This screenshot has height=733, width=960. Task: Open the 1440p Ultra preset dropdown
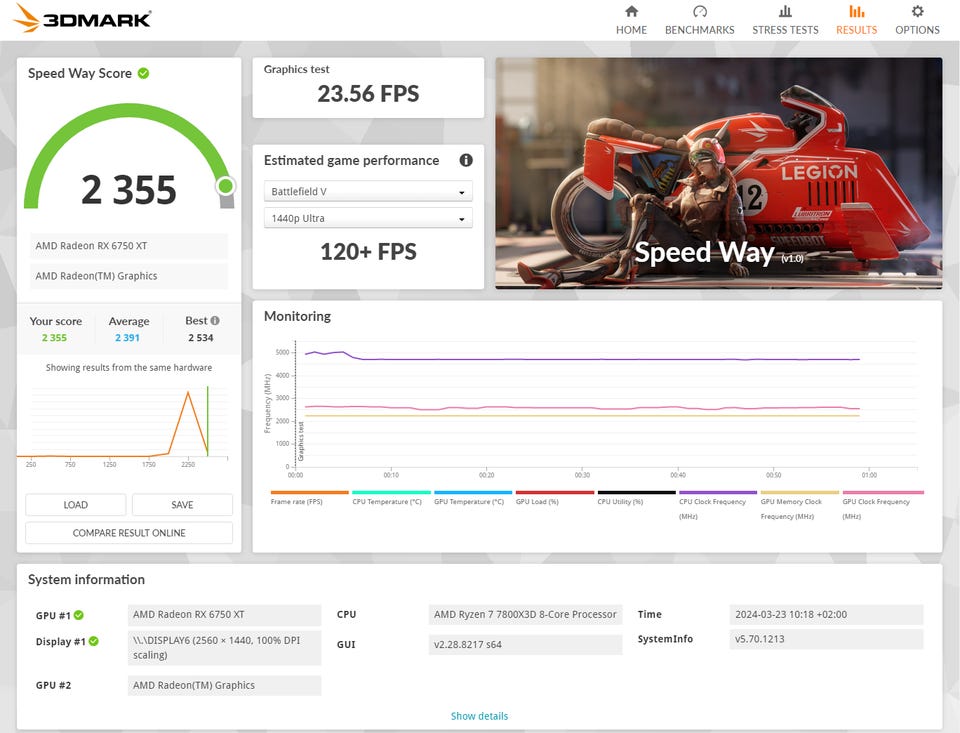coord(368,218)
